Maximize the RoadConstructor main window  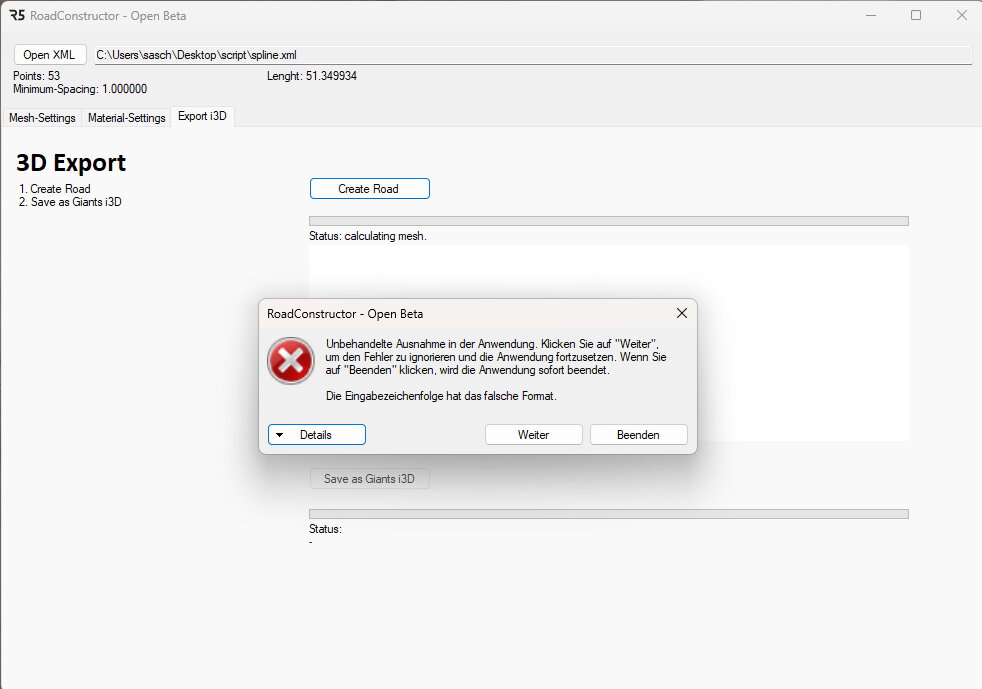916,16
